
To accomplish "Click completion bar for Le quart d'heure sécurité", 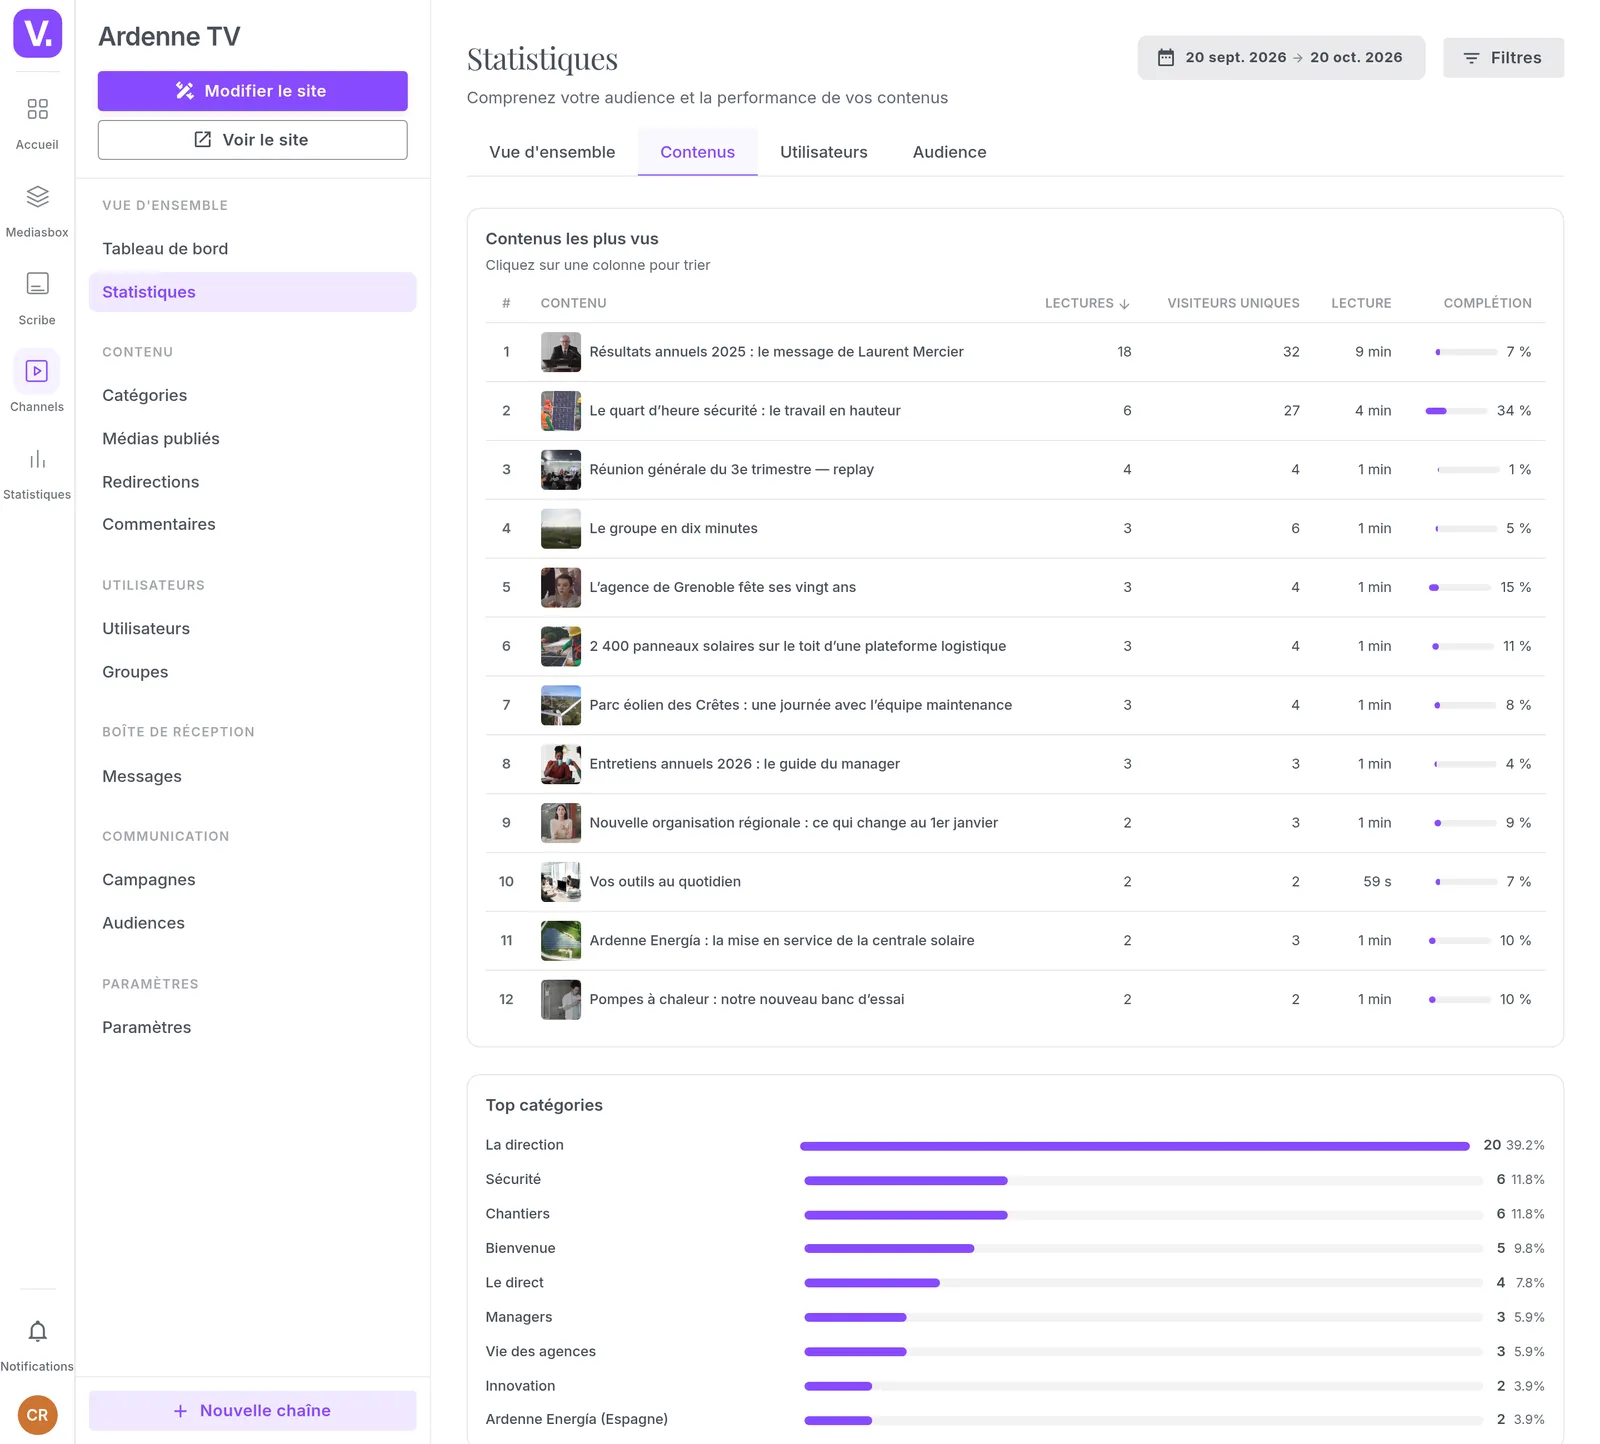I will tap(1456, 411).
